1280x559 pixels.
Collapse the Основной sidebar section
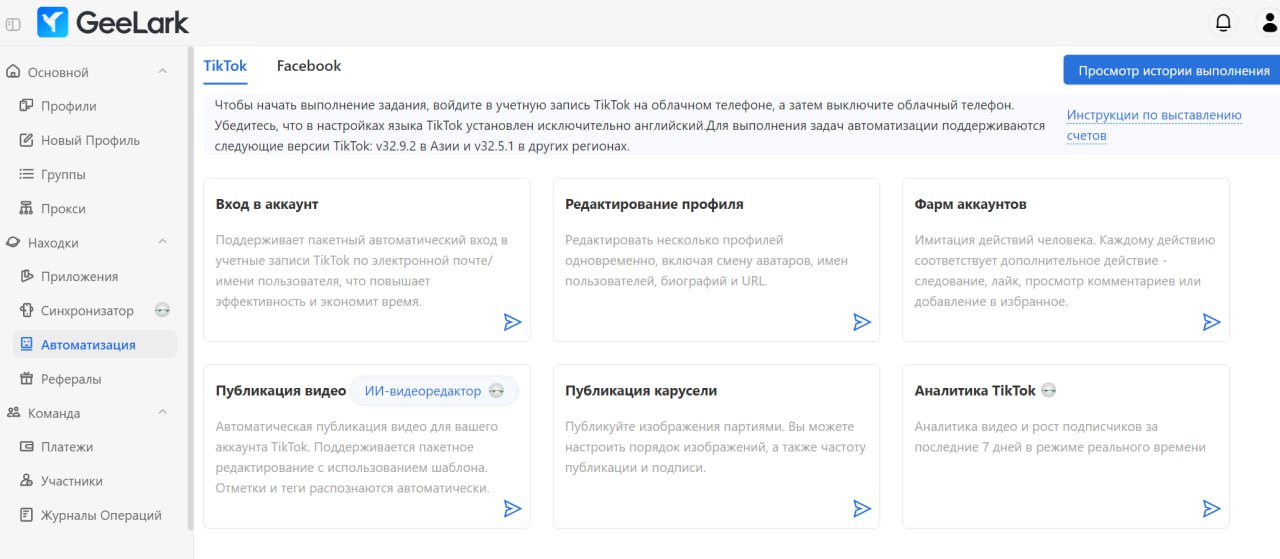point(163,72)
